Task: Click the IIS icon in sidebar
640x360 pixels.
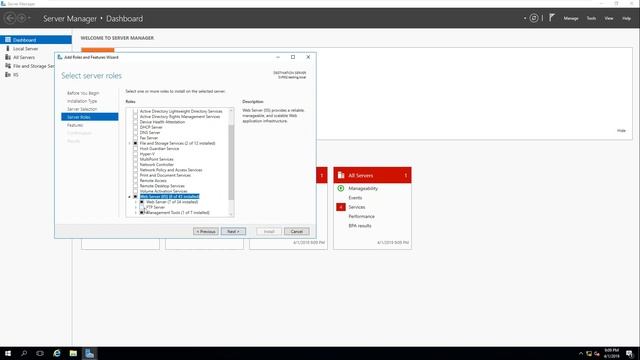Action: (x=8, y=74)
